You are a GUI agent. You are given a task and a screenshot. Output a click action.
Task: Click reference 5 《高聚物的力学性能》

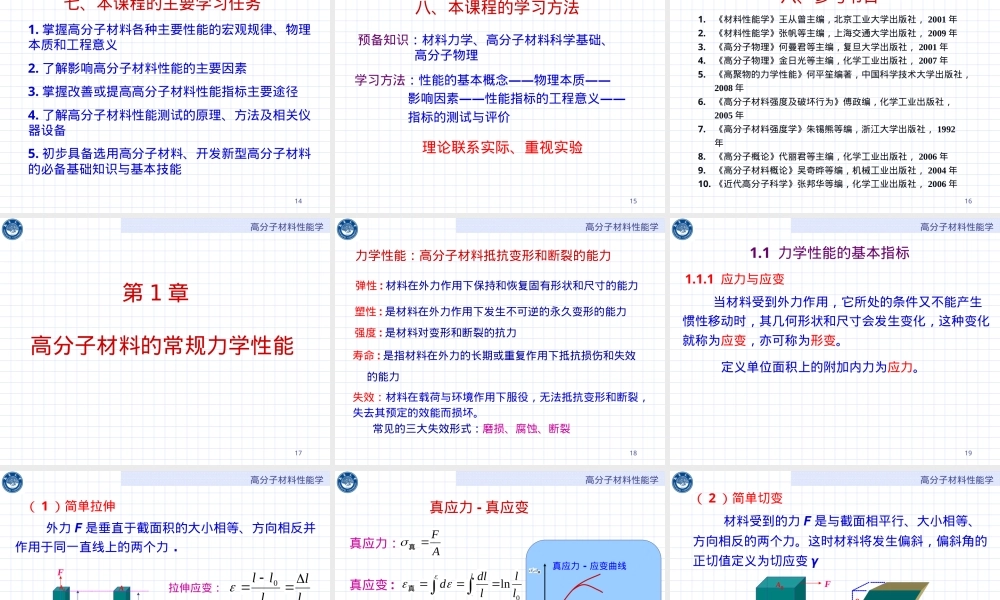[834, 81]
